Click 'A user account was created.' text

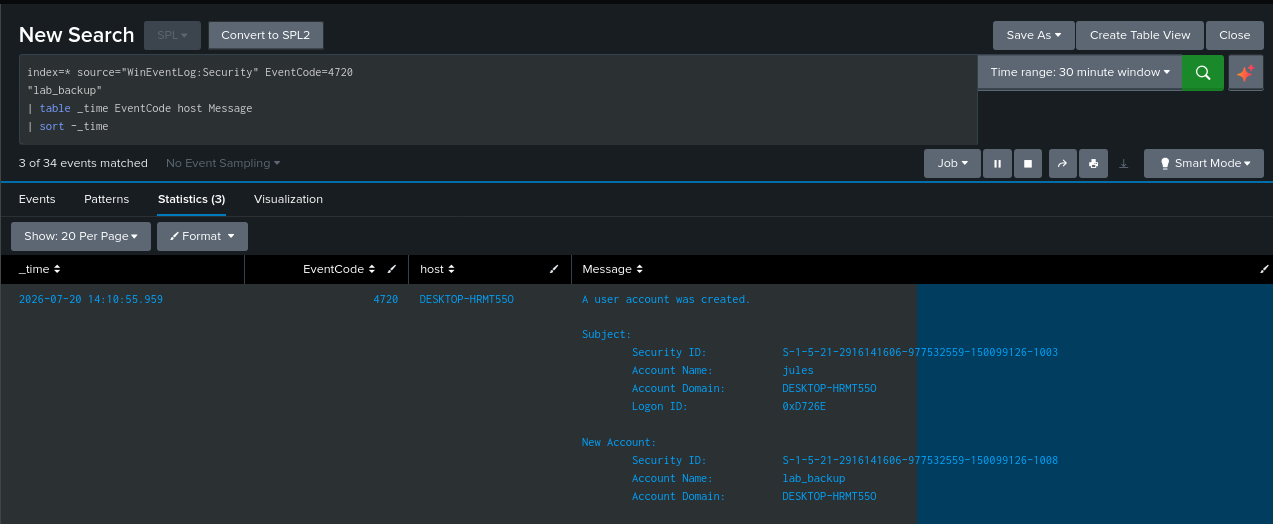click(x=666, y=299)
